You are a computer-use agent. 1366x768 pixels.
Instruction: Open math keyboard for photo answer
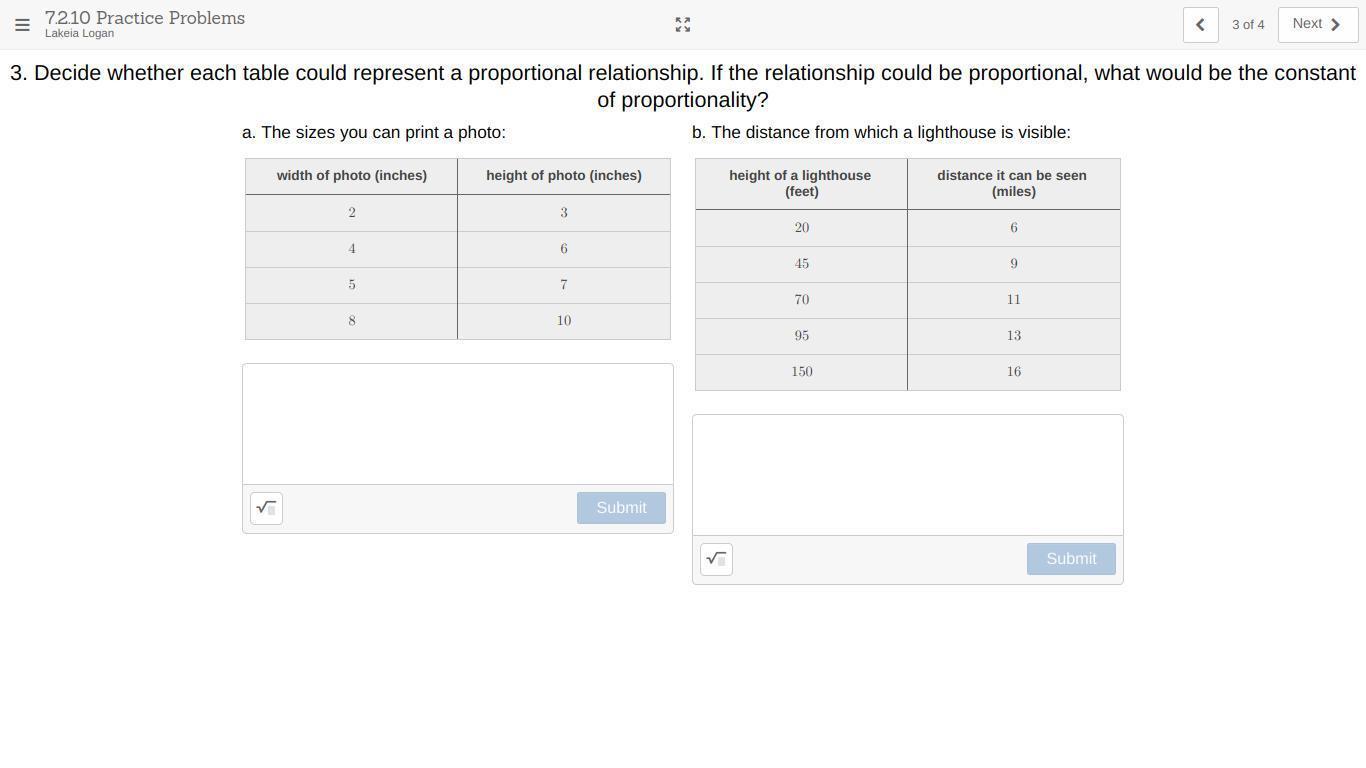click(x=266, y=508)
